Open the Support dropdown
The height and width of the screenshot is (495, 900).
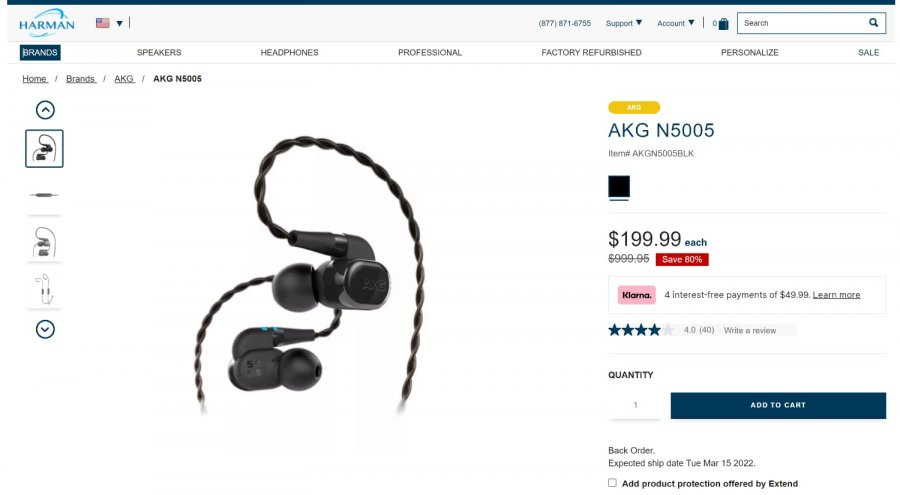click(x=624, y=23)
